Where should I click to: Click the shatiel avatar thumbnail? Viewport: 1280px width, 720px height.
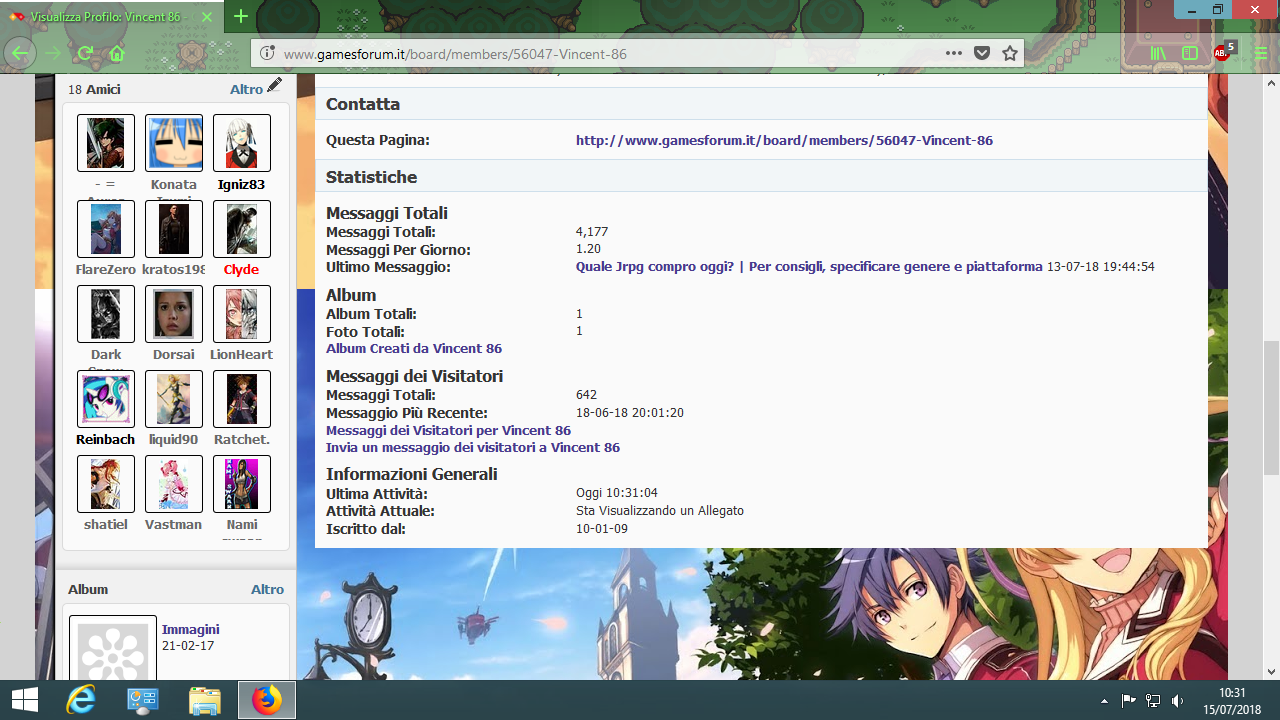click(106, 484)
